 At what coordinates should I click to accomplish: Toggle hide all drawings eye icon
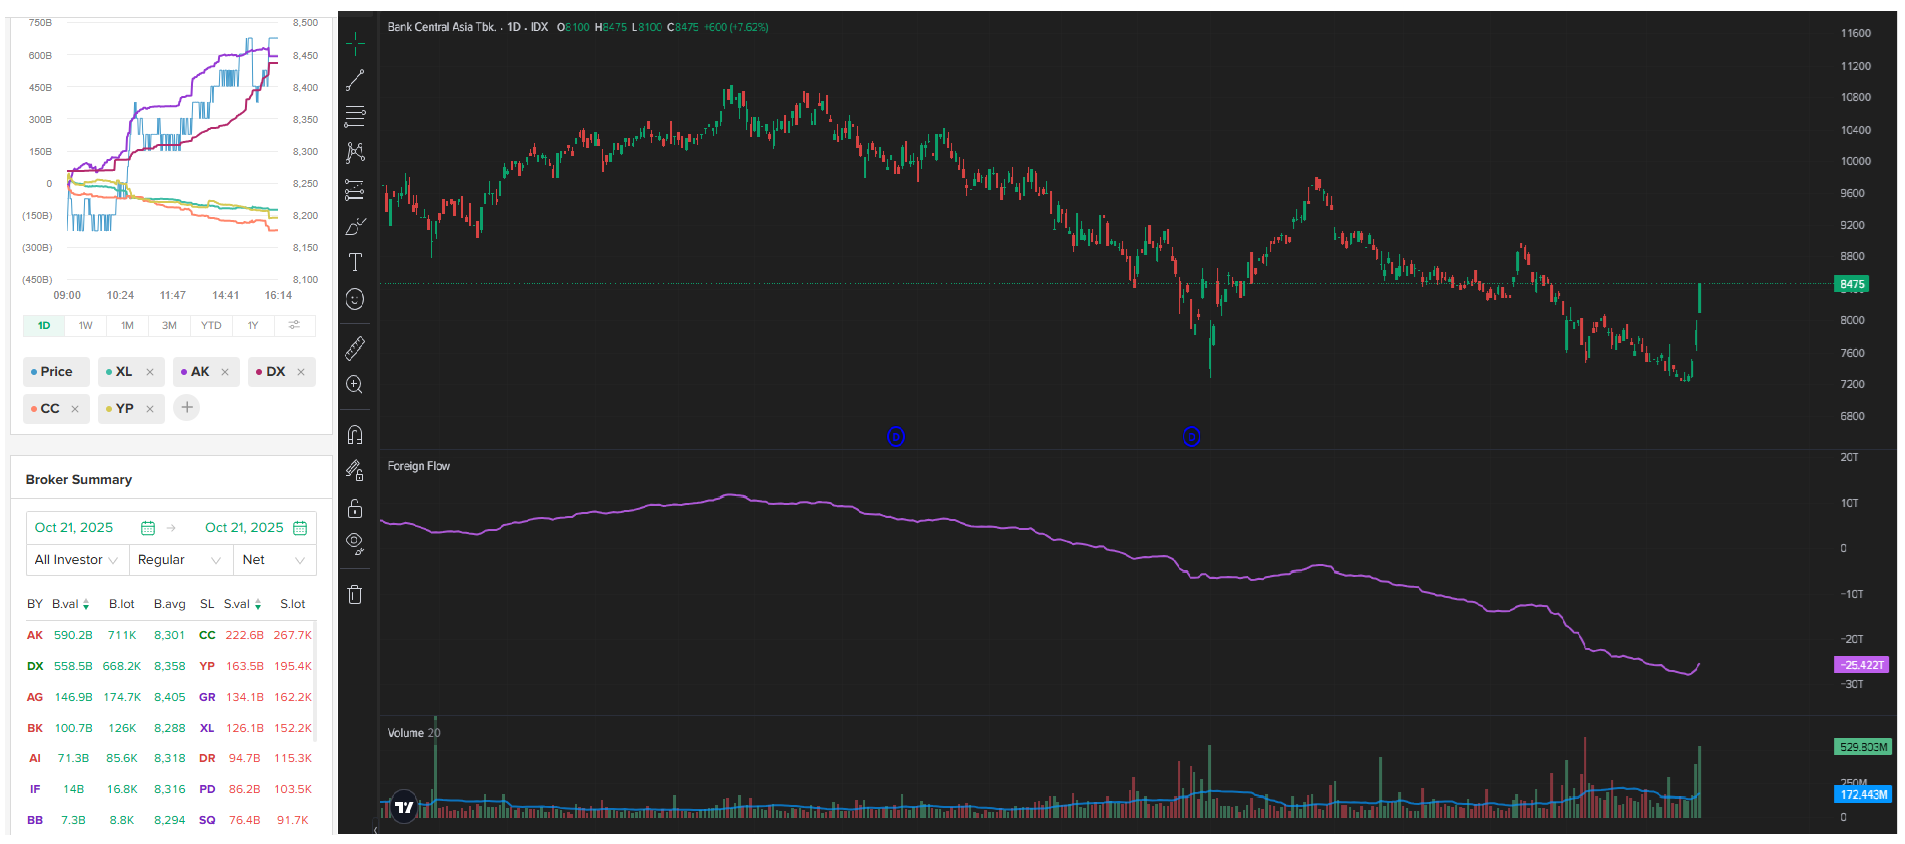(355, 544)
